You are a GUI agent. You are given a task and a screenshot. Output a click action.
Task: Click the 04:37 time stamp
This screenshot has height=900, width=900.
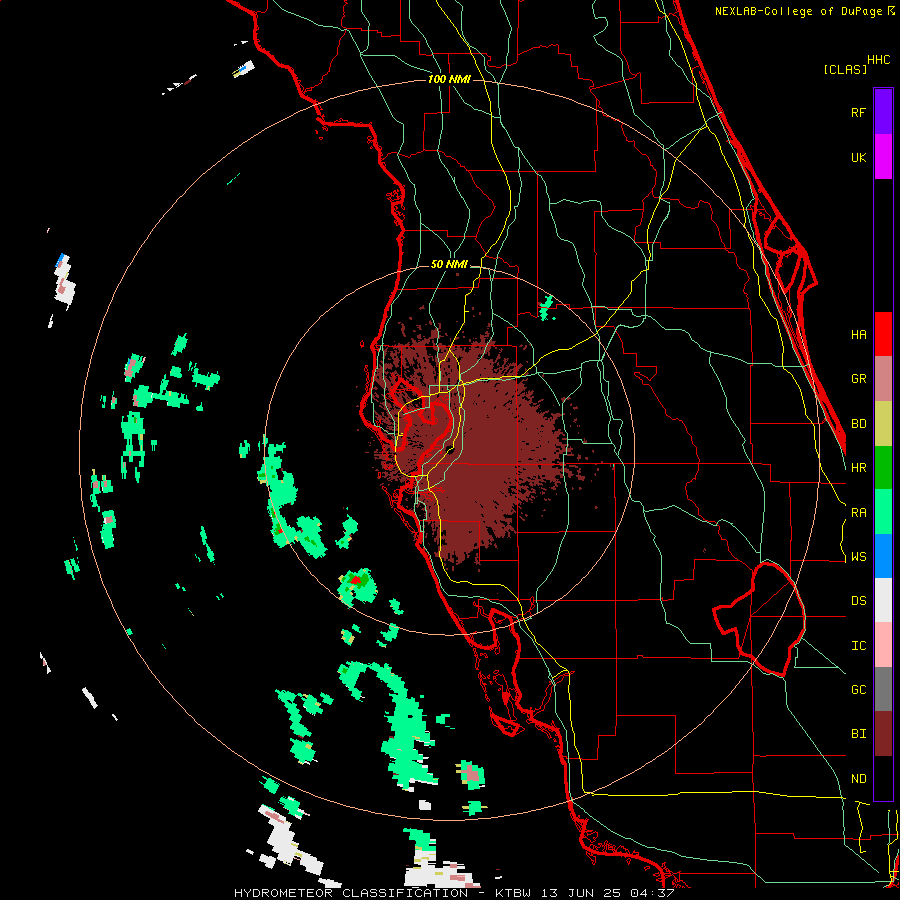point(653,893)
